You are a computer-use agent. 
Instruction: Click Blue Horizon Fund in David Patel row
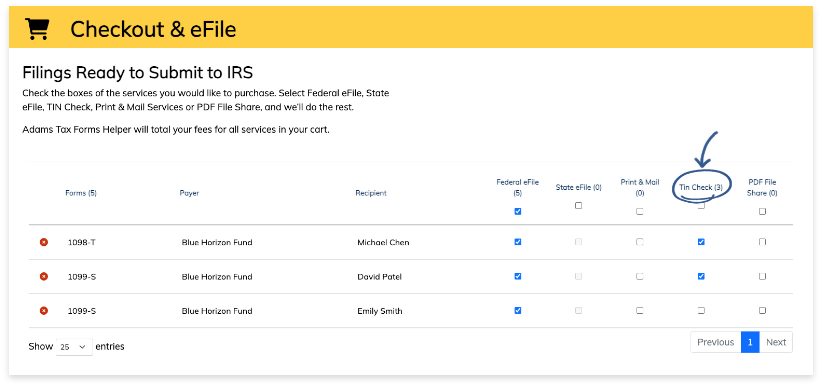click(217, 276)
